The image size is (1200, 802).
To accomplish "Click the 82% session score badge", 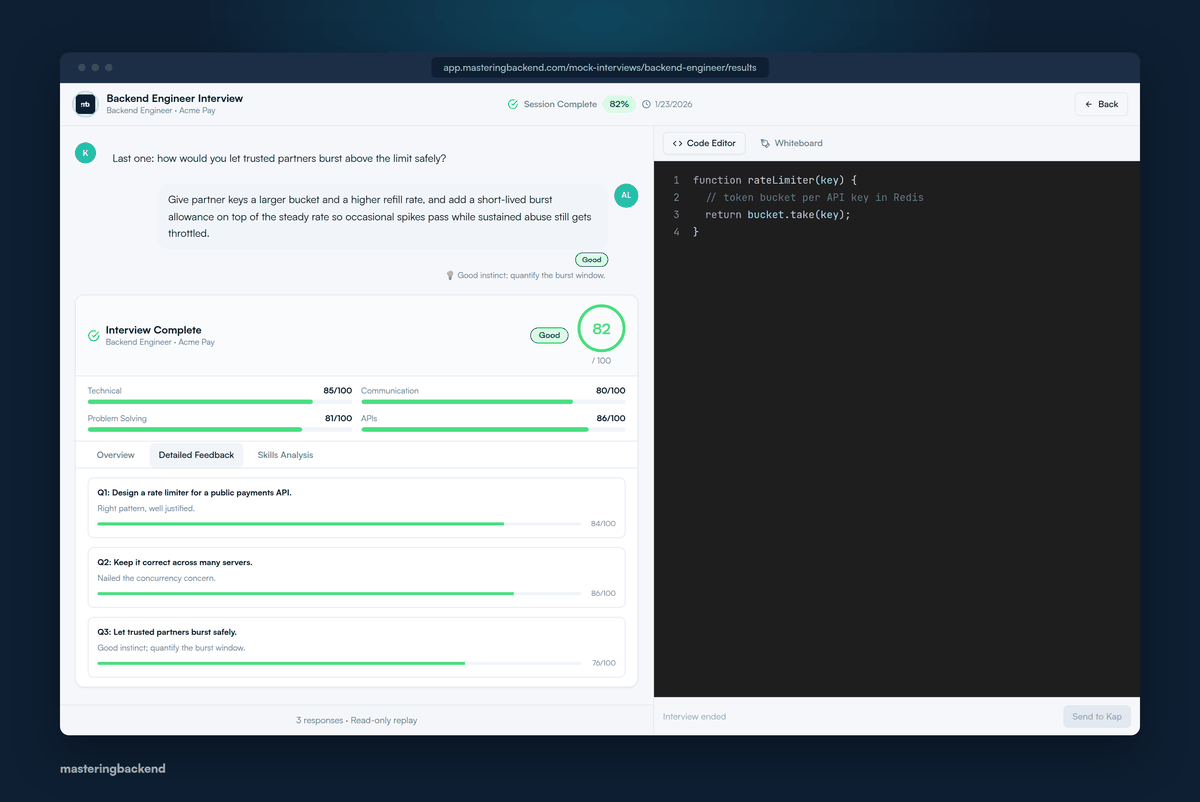I will click(619, 104).
